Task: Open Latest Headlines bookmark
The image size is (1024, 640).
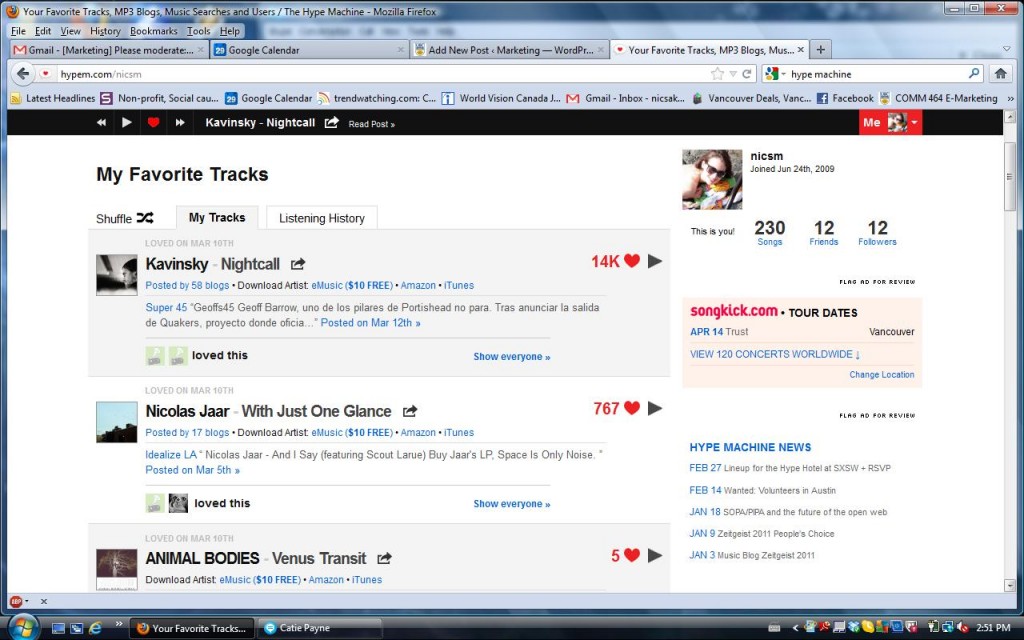Action: click(x=53, y=98)
